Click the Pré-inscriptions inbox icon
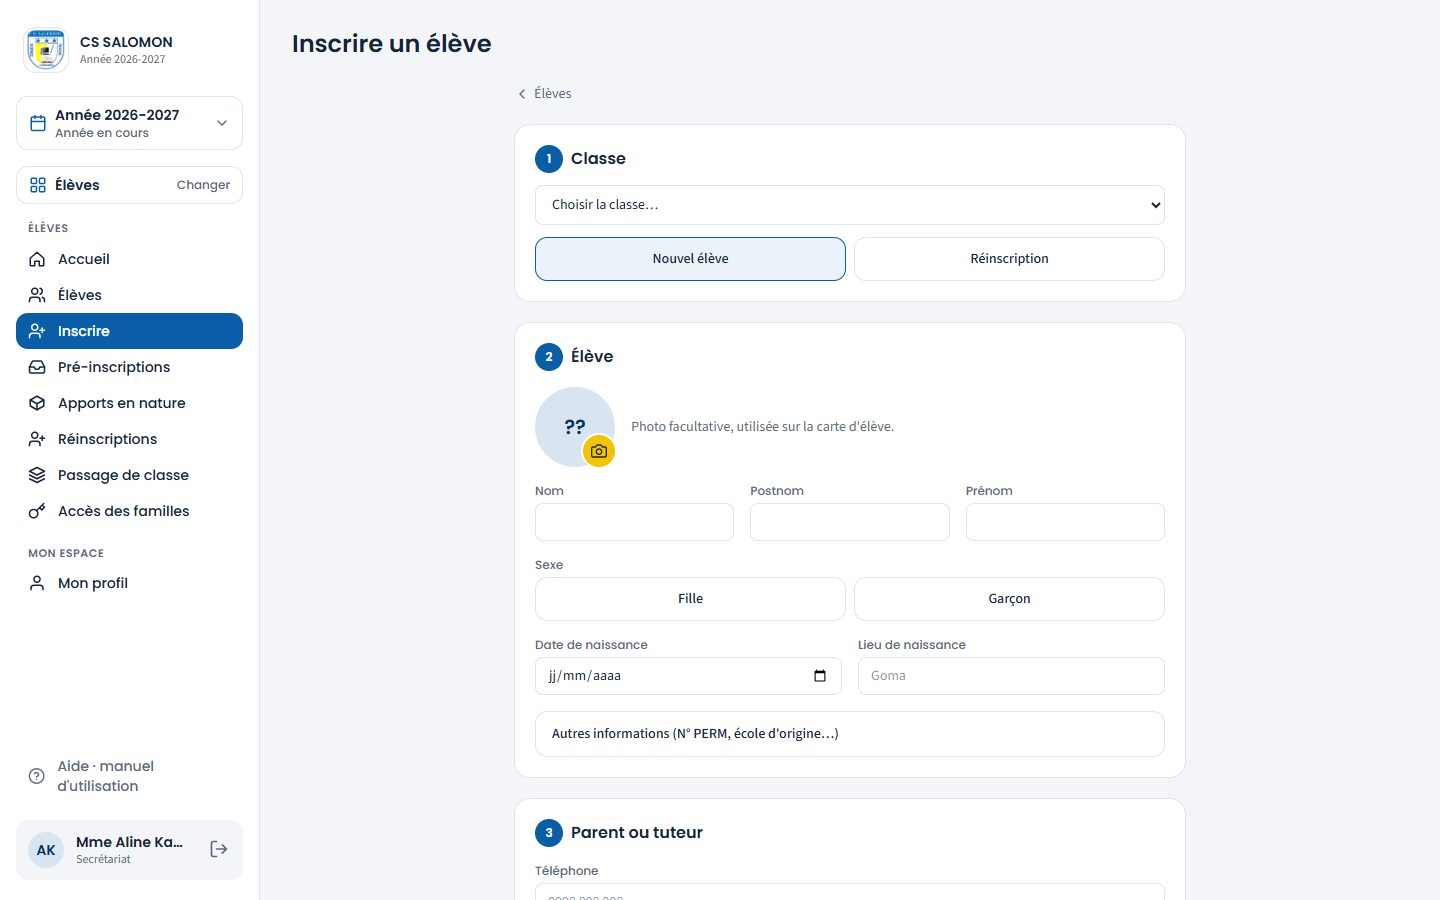 [x=37, y=367]
